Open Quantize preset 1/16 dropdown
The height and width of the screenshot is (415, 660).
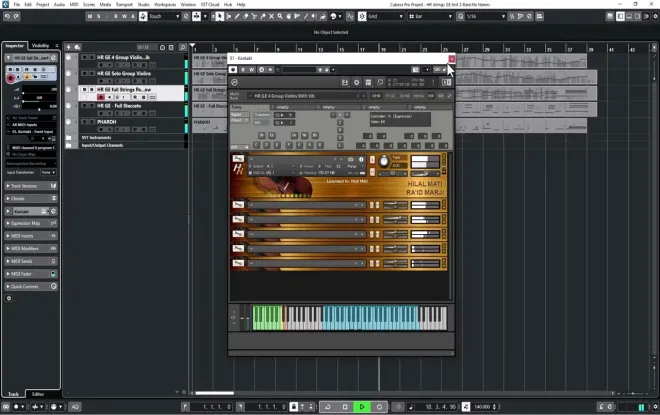[486, 16]
